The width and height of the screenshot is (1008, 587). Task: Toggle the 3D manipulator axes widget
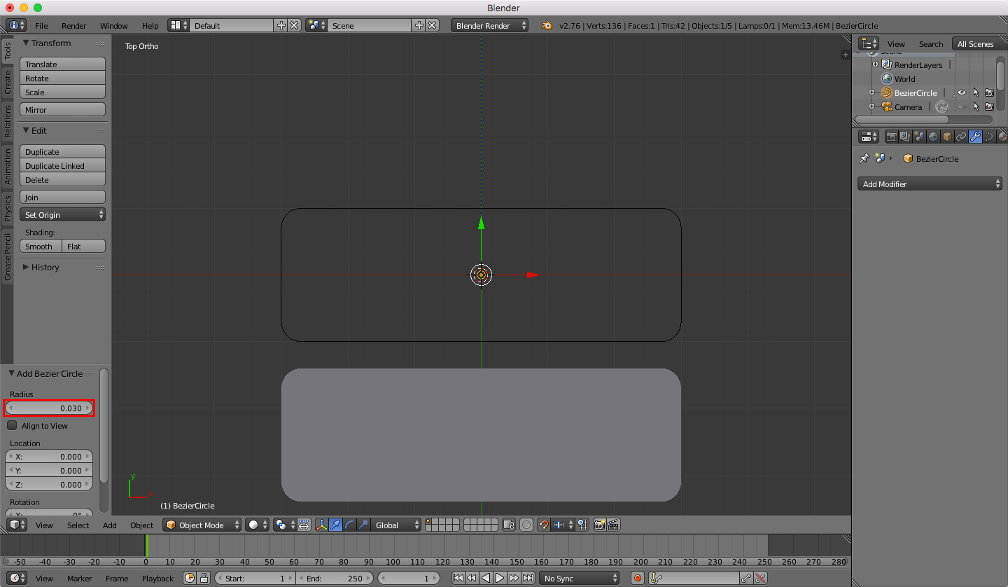point(321,525)
